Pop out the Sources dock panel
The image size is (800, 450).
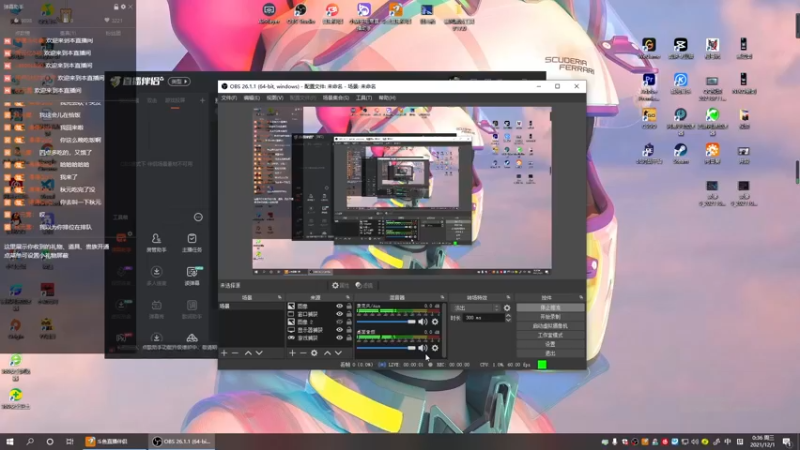348,297
